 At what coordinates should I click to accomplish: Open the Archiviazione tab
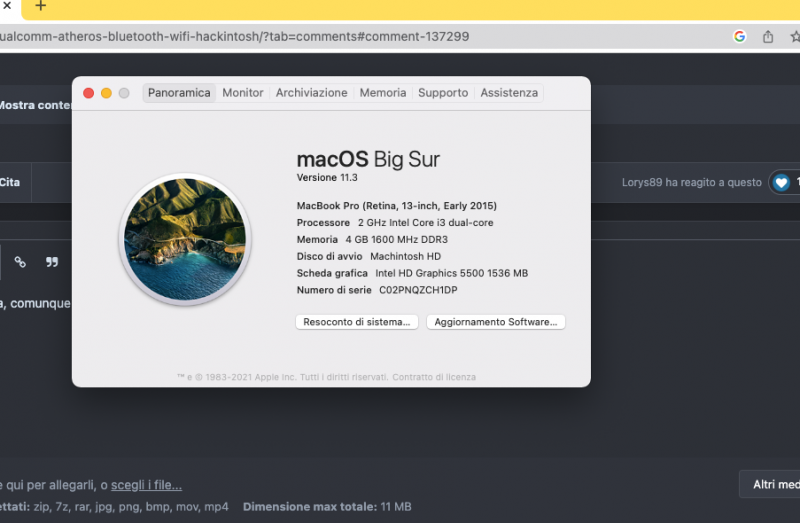tap(312, 93)
